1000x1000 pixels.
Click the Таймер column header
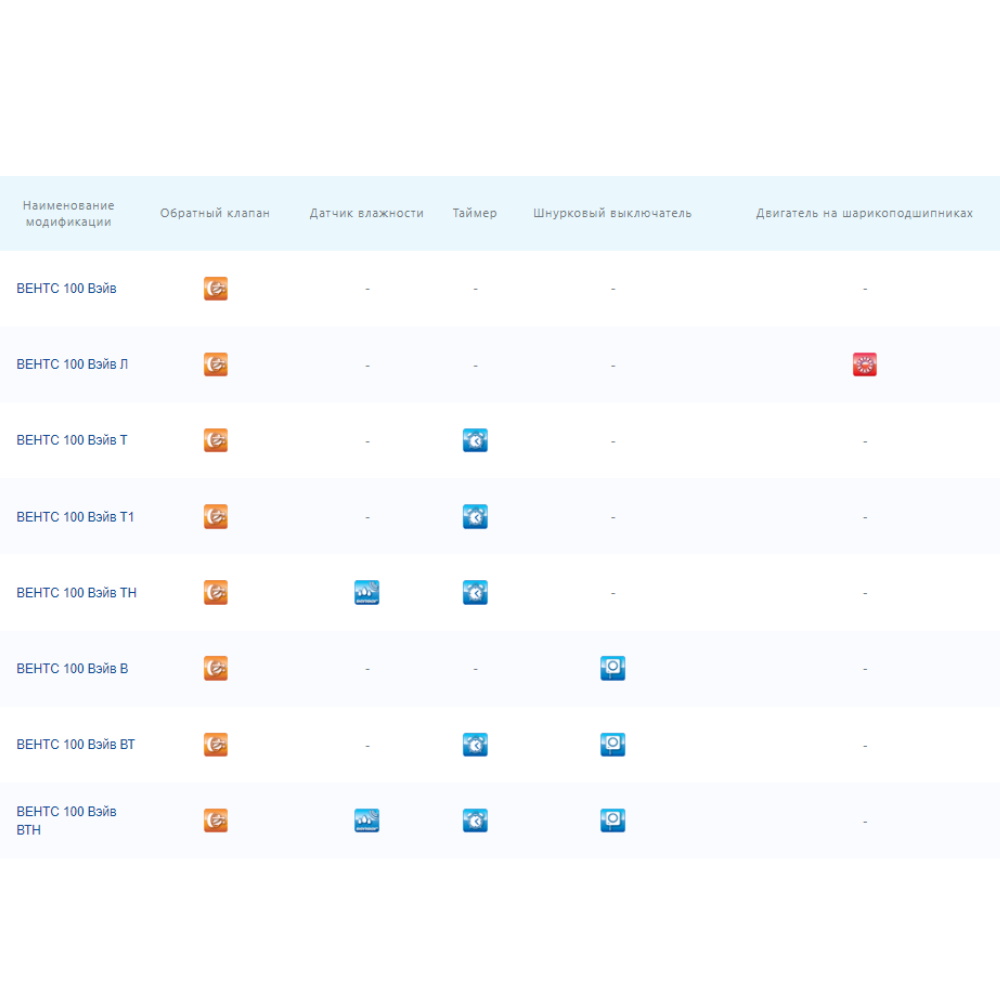click(x=474, y=213)
